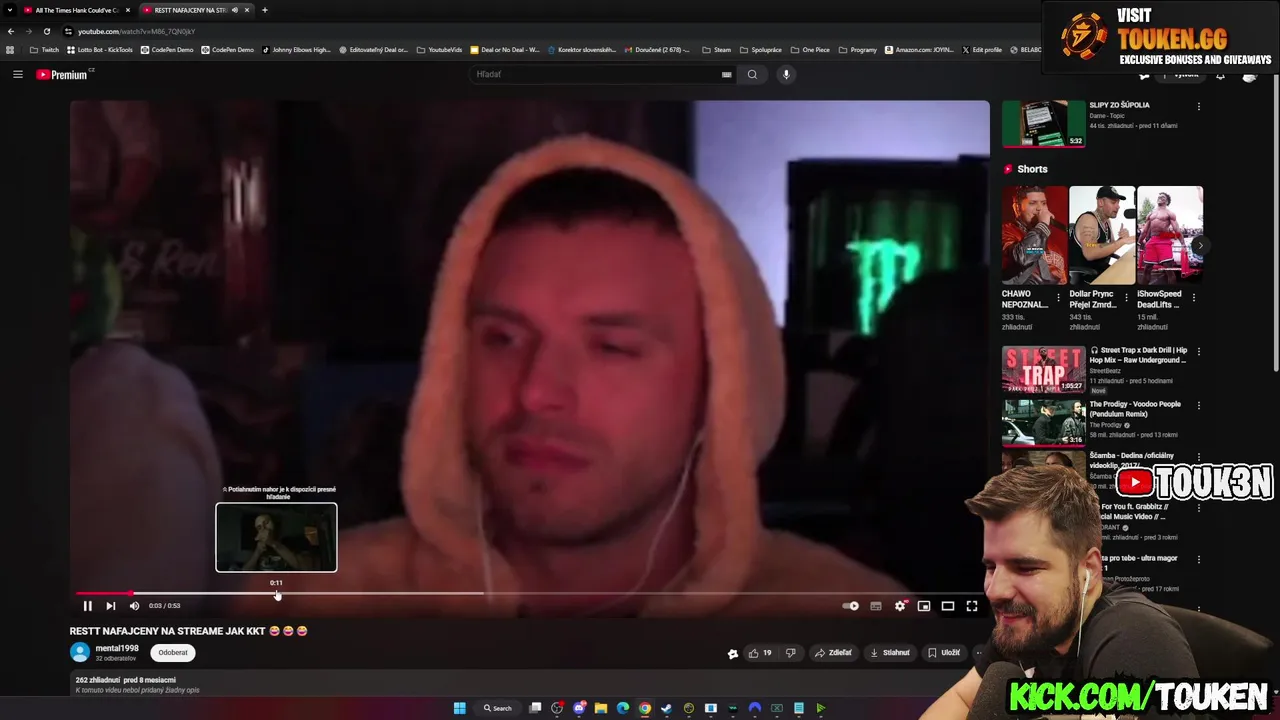
Task: Go back in browser history
Action: coord(10,31)
